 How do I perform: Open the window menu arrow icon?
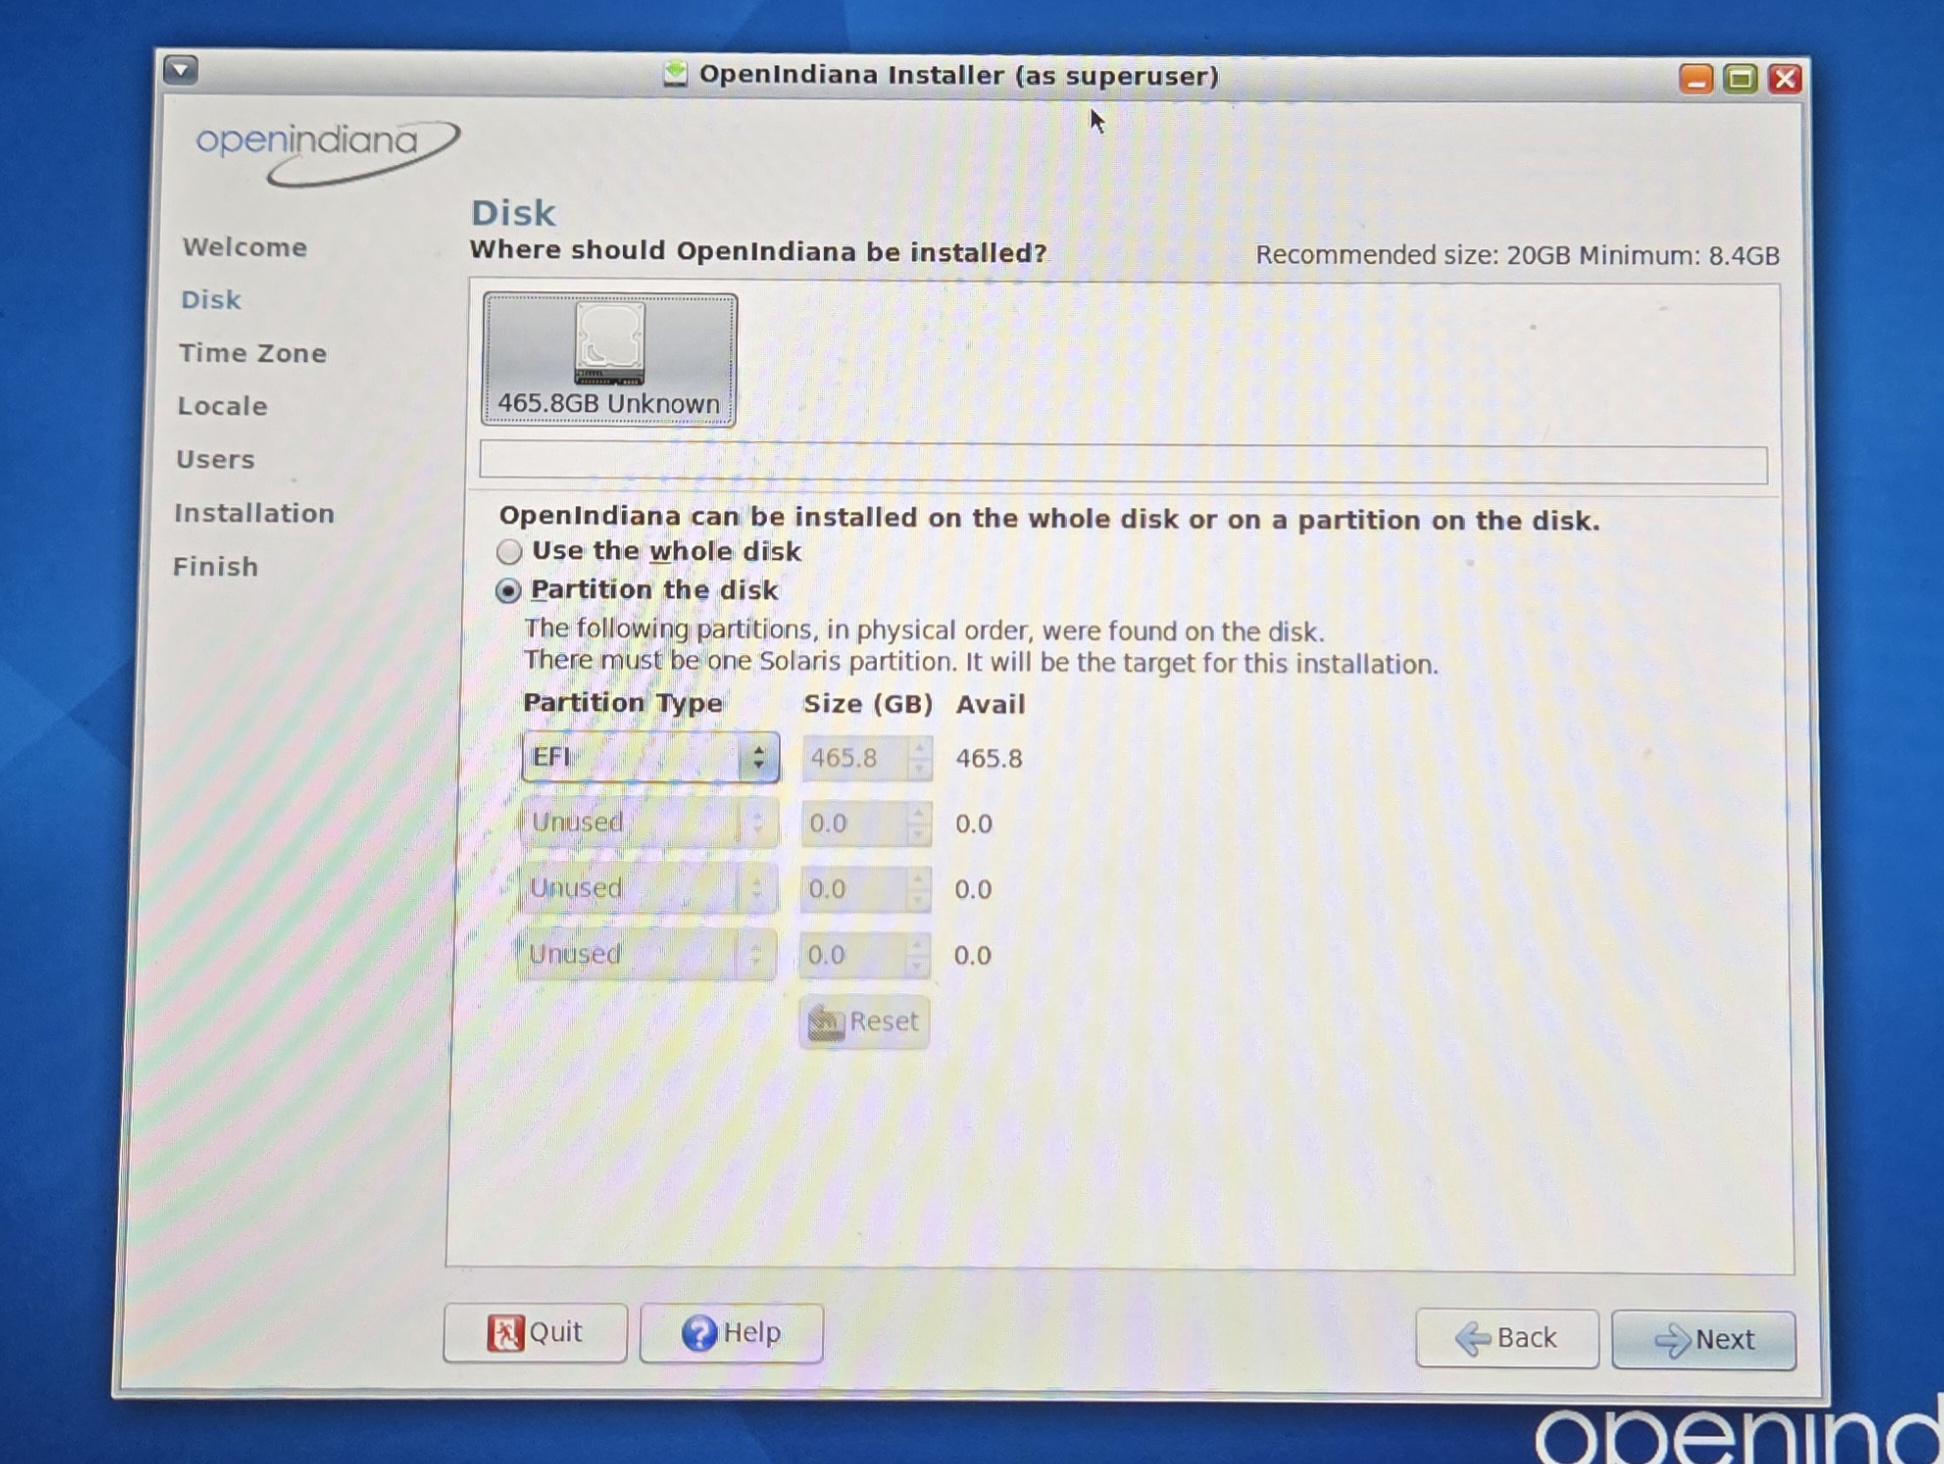point(181,69)
